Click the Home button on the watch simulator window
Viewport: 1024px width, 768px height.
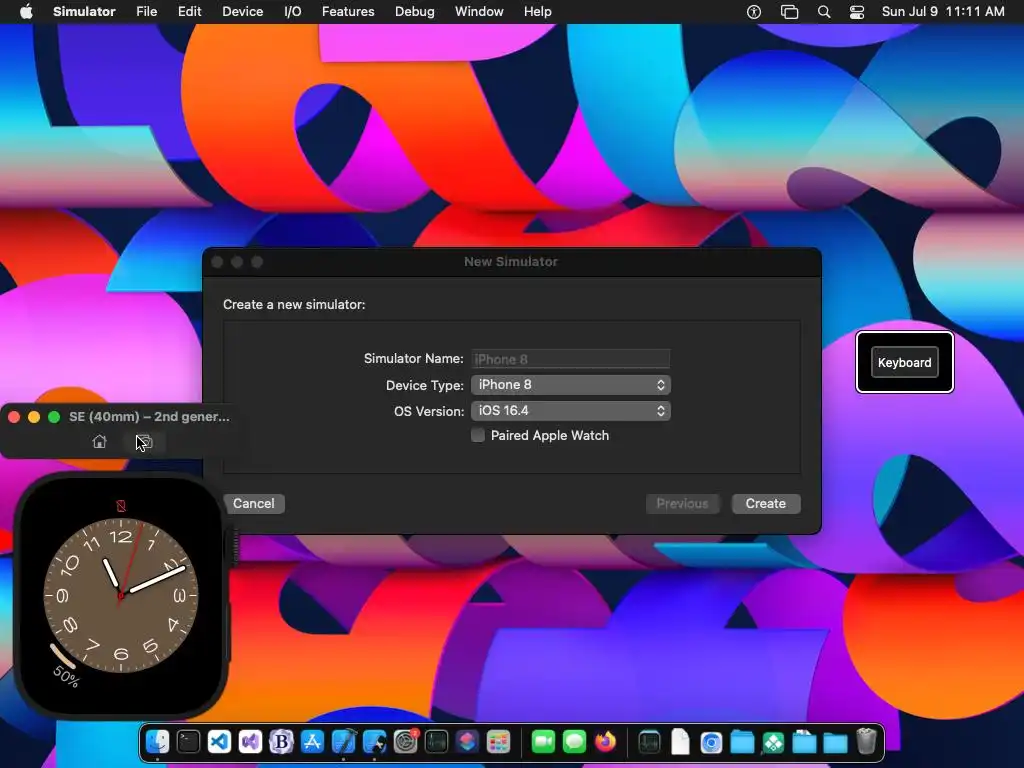coord(99,442)
